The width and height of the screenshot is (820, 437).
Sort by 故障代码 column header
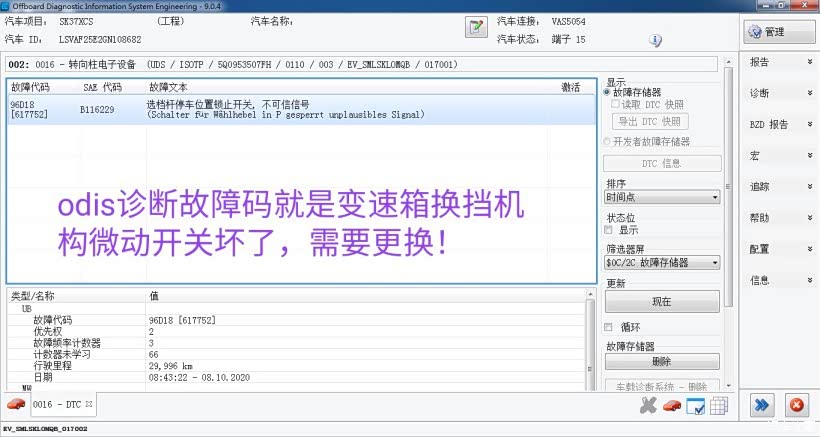[30, 87]
